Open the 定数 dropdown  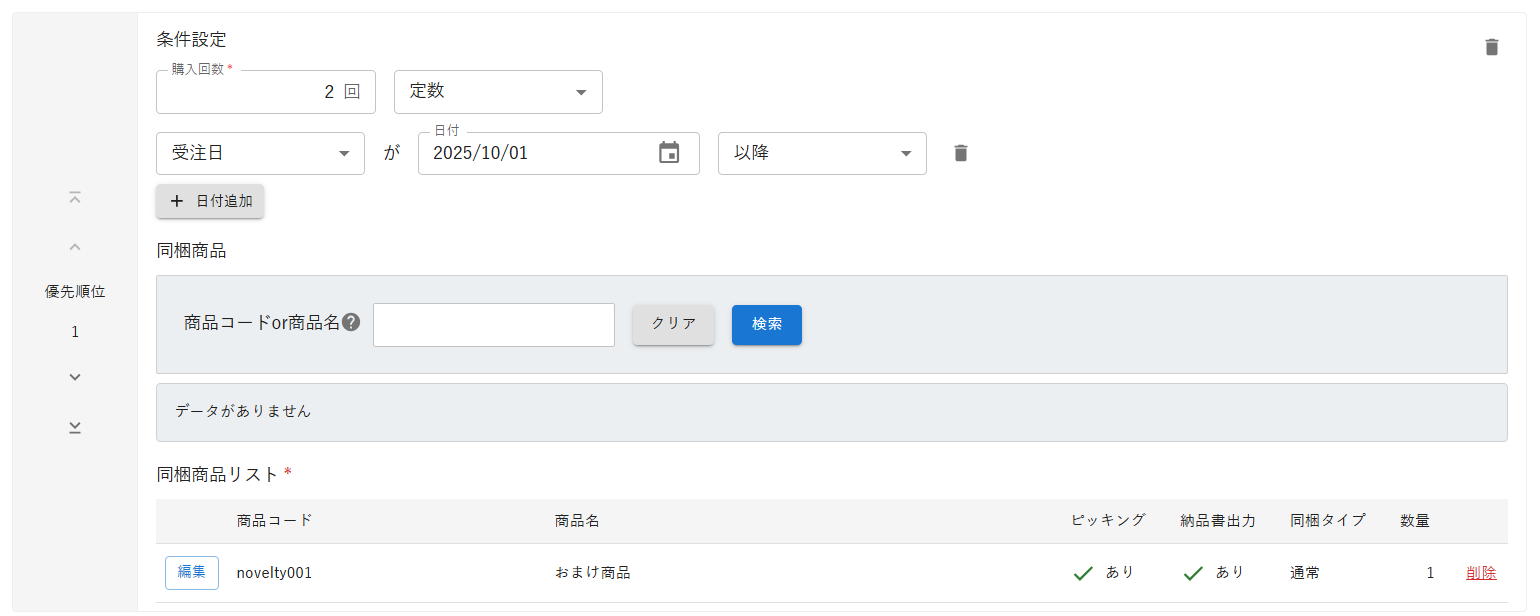(x=498, y=92)
